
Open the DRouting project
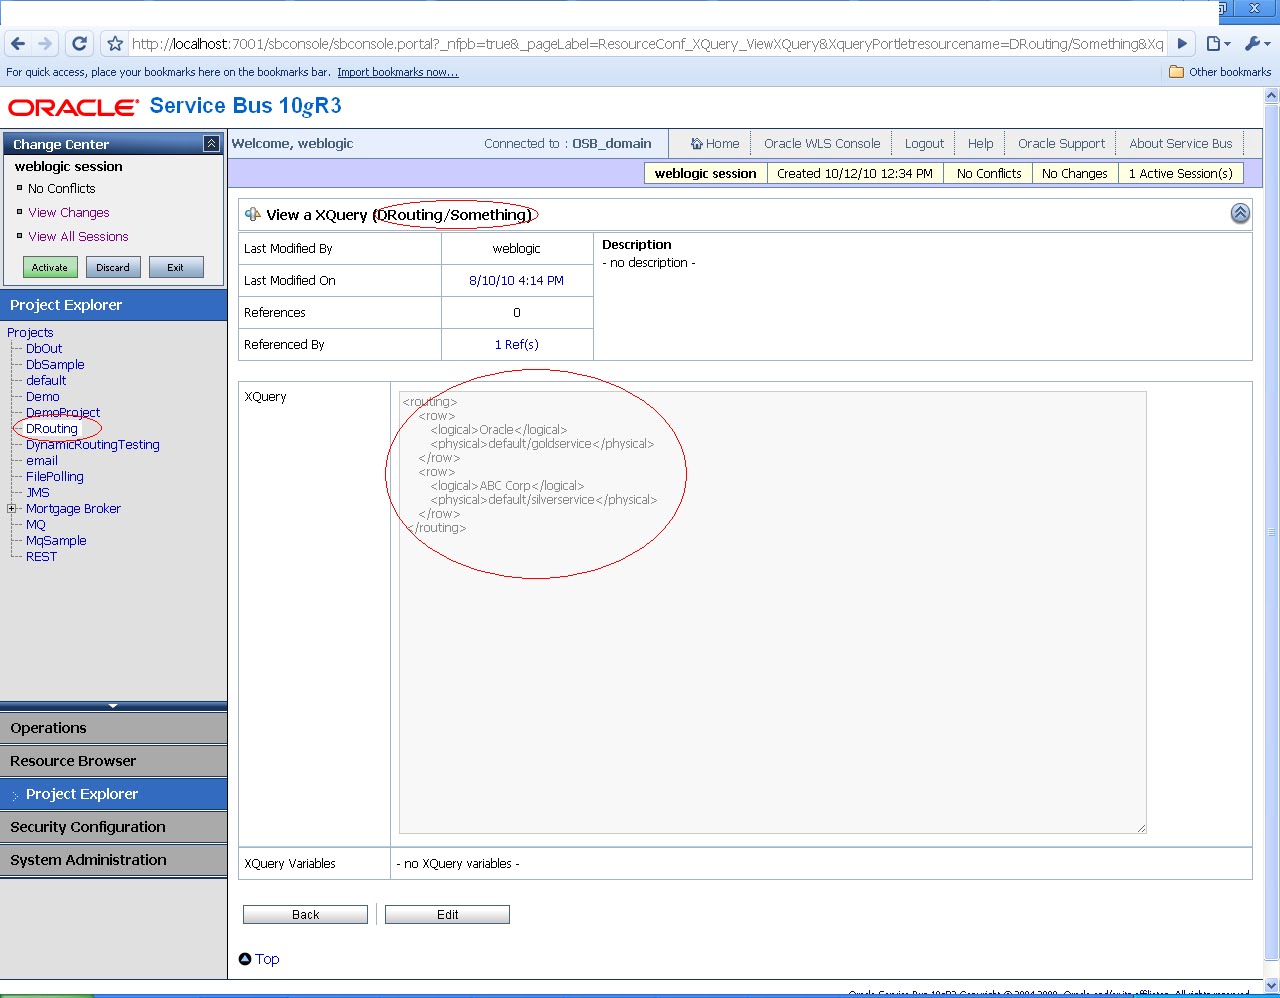[52, 429]
